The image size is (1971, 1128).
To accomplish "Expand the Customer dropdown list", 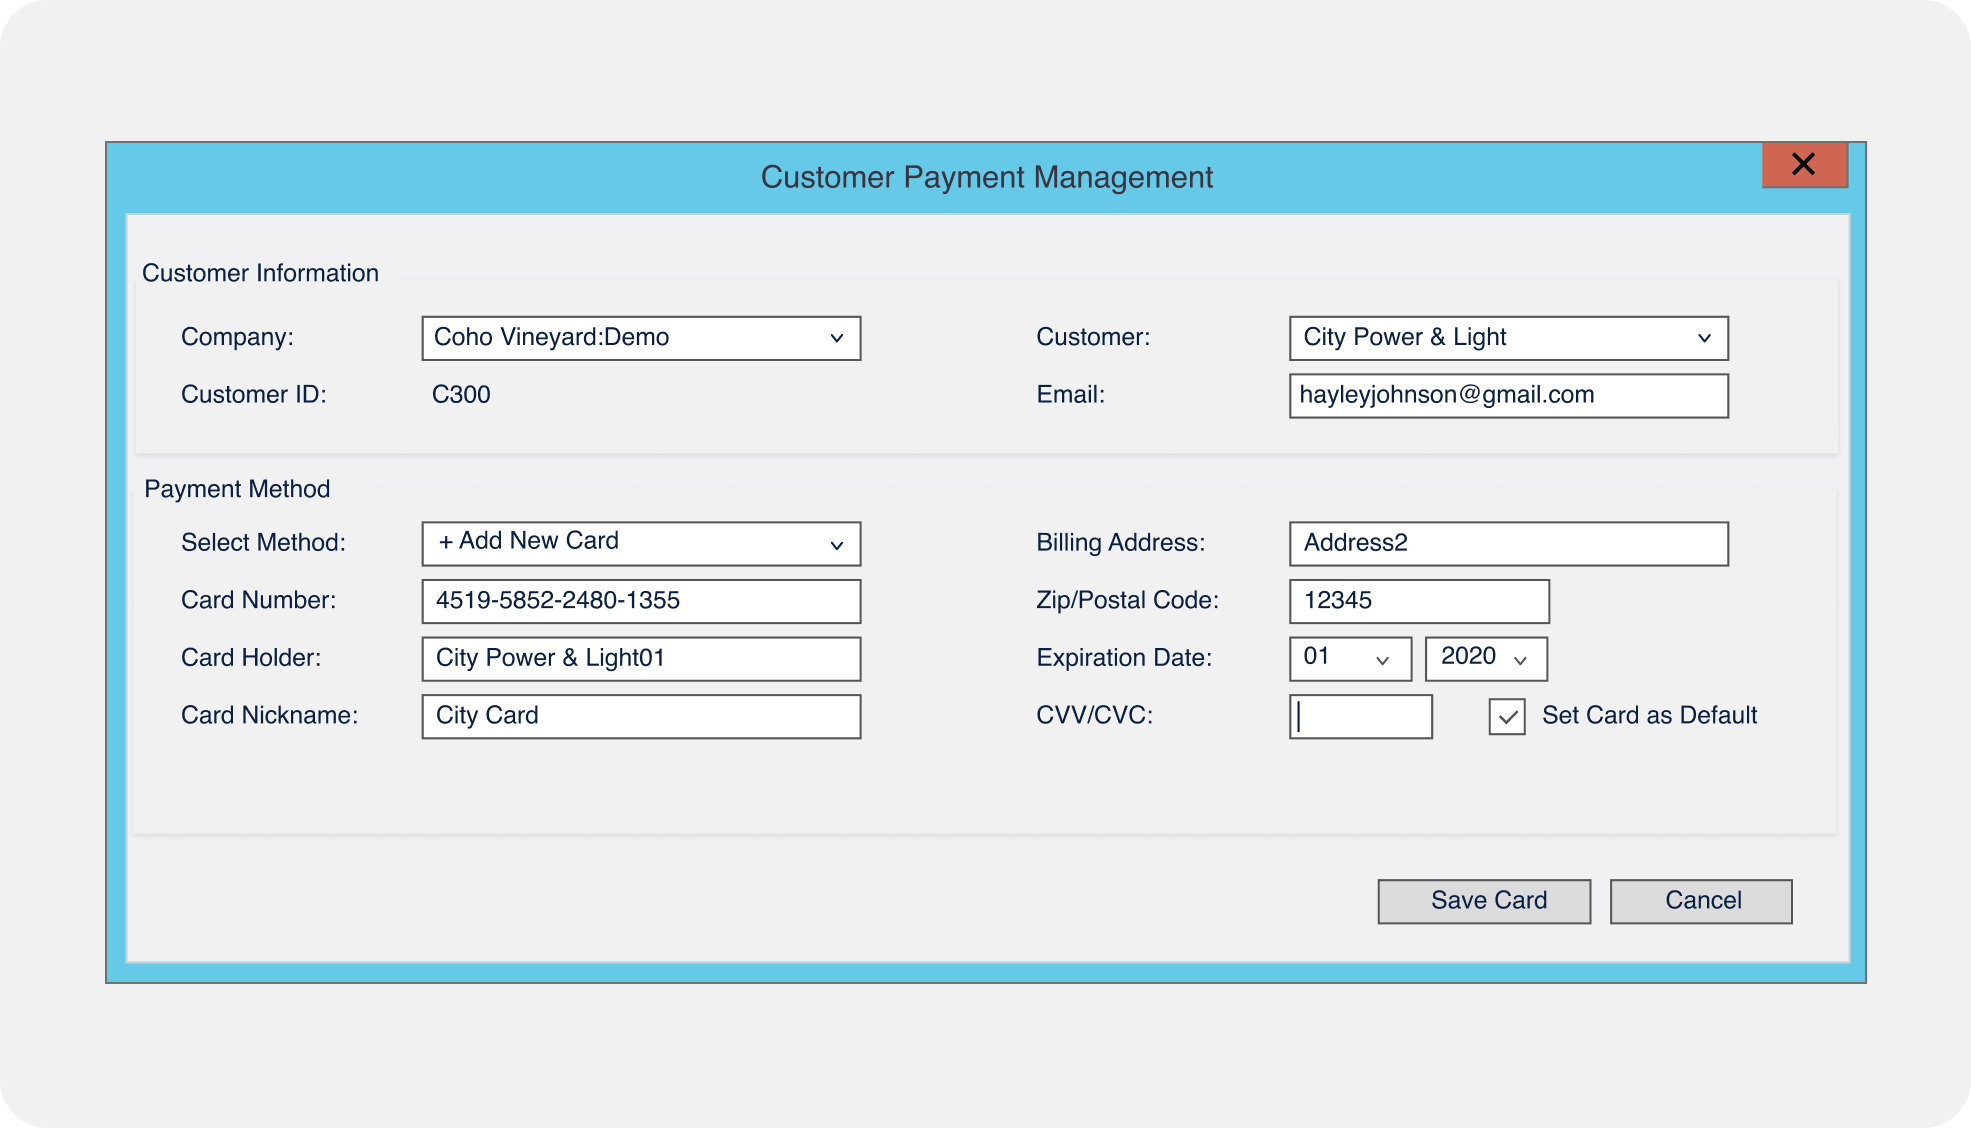I will pos(1507,338).
